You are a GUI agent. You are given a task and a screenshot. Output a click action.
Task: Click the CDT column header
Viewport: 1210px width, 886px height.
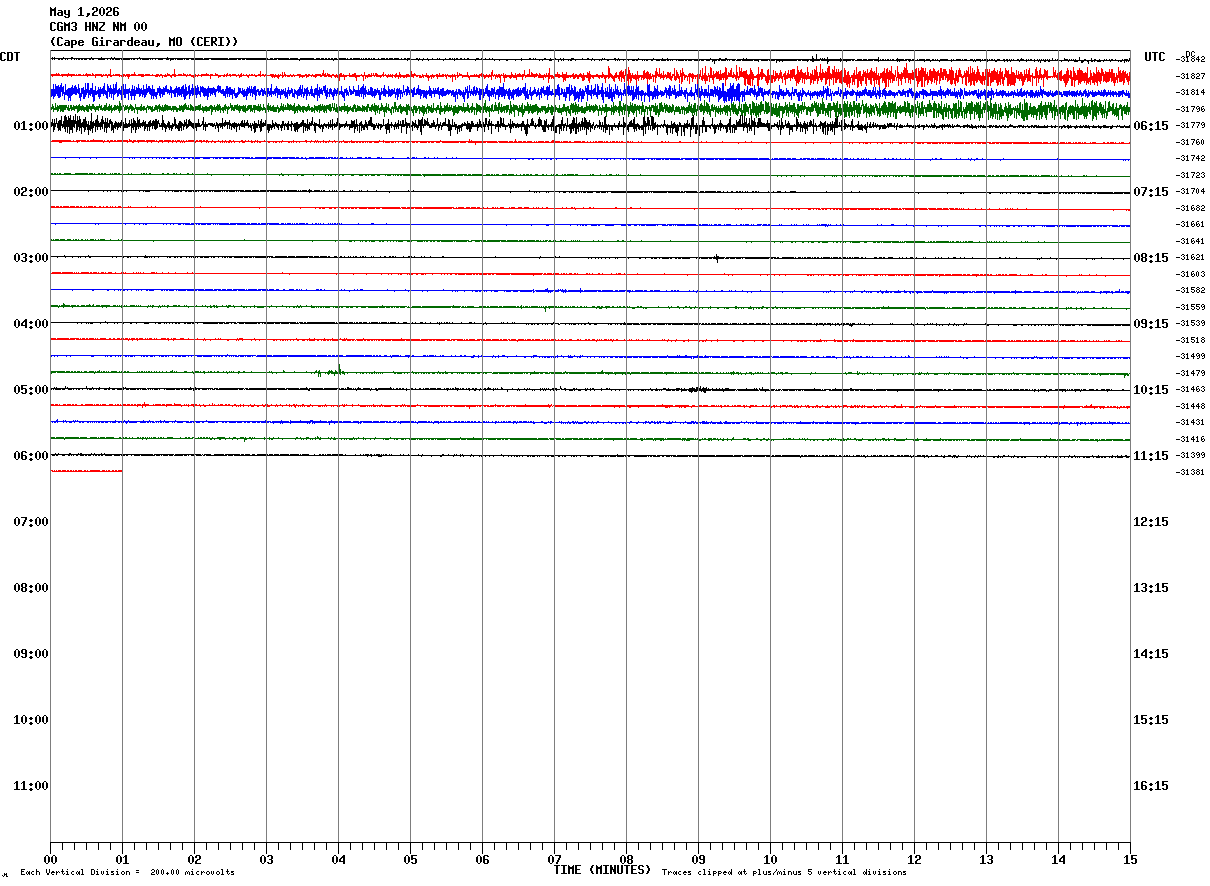pyautogui.click(x=10, y=57)
